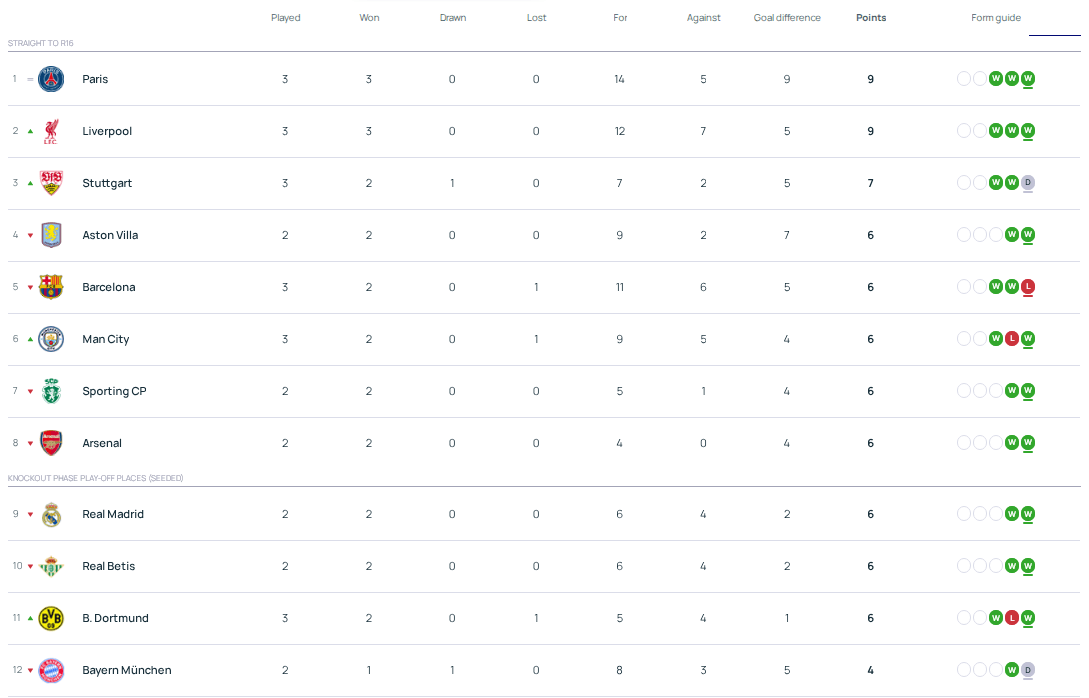1089x698 pixels.
Task: Select the Barcelona crest icon
Action: 51,287
